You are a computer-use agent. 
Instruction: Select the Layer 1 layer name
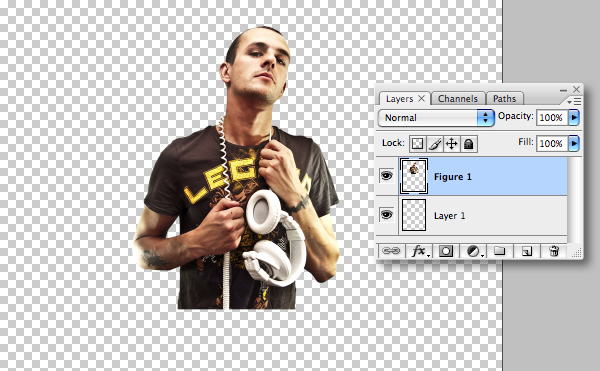(x=450, y=216)
